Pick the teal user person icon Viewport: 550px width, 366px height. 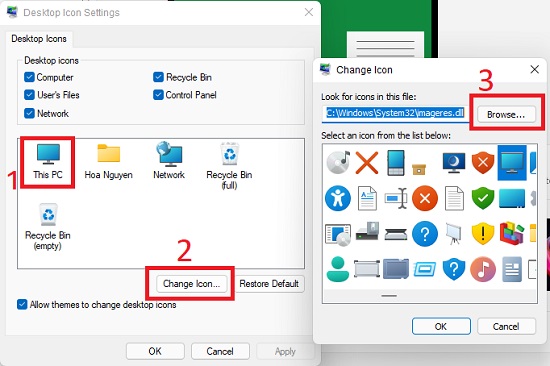tap(338, 269)
